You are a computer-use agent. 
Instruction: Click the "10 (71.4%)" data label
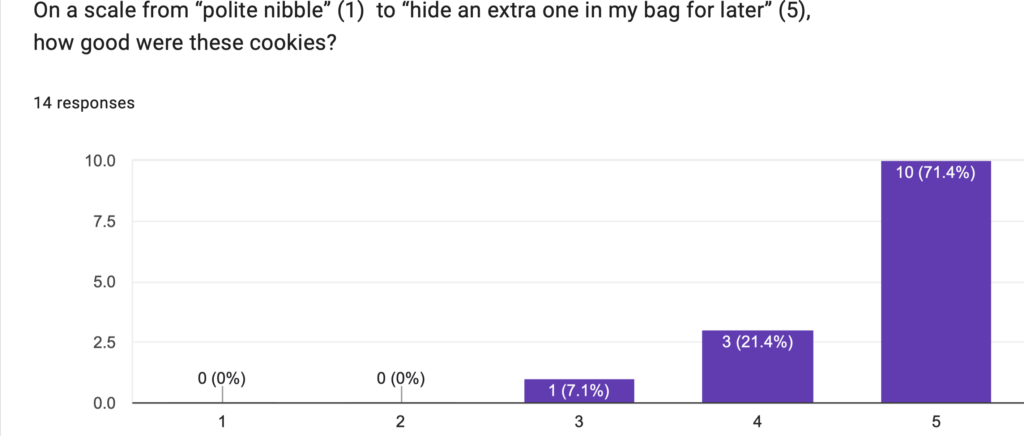click(936, 173)
